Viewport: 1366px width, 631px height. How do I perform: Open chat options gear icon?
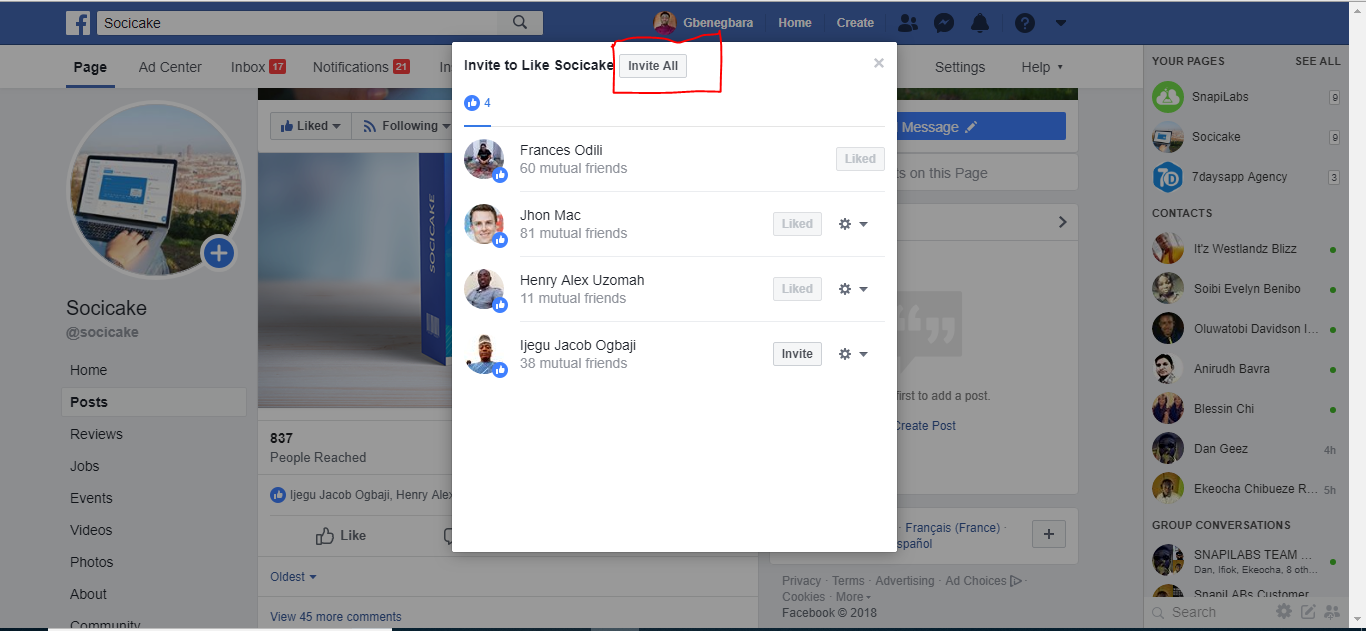point(1284,612)
